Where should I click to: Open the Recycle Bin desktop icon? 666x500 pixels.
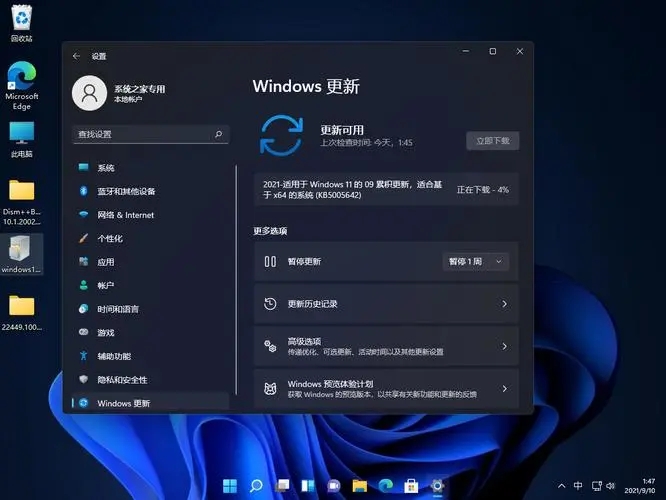point(21,23)
